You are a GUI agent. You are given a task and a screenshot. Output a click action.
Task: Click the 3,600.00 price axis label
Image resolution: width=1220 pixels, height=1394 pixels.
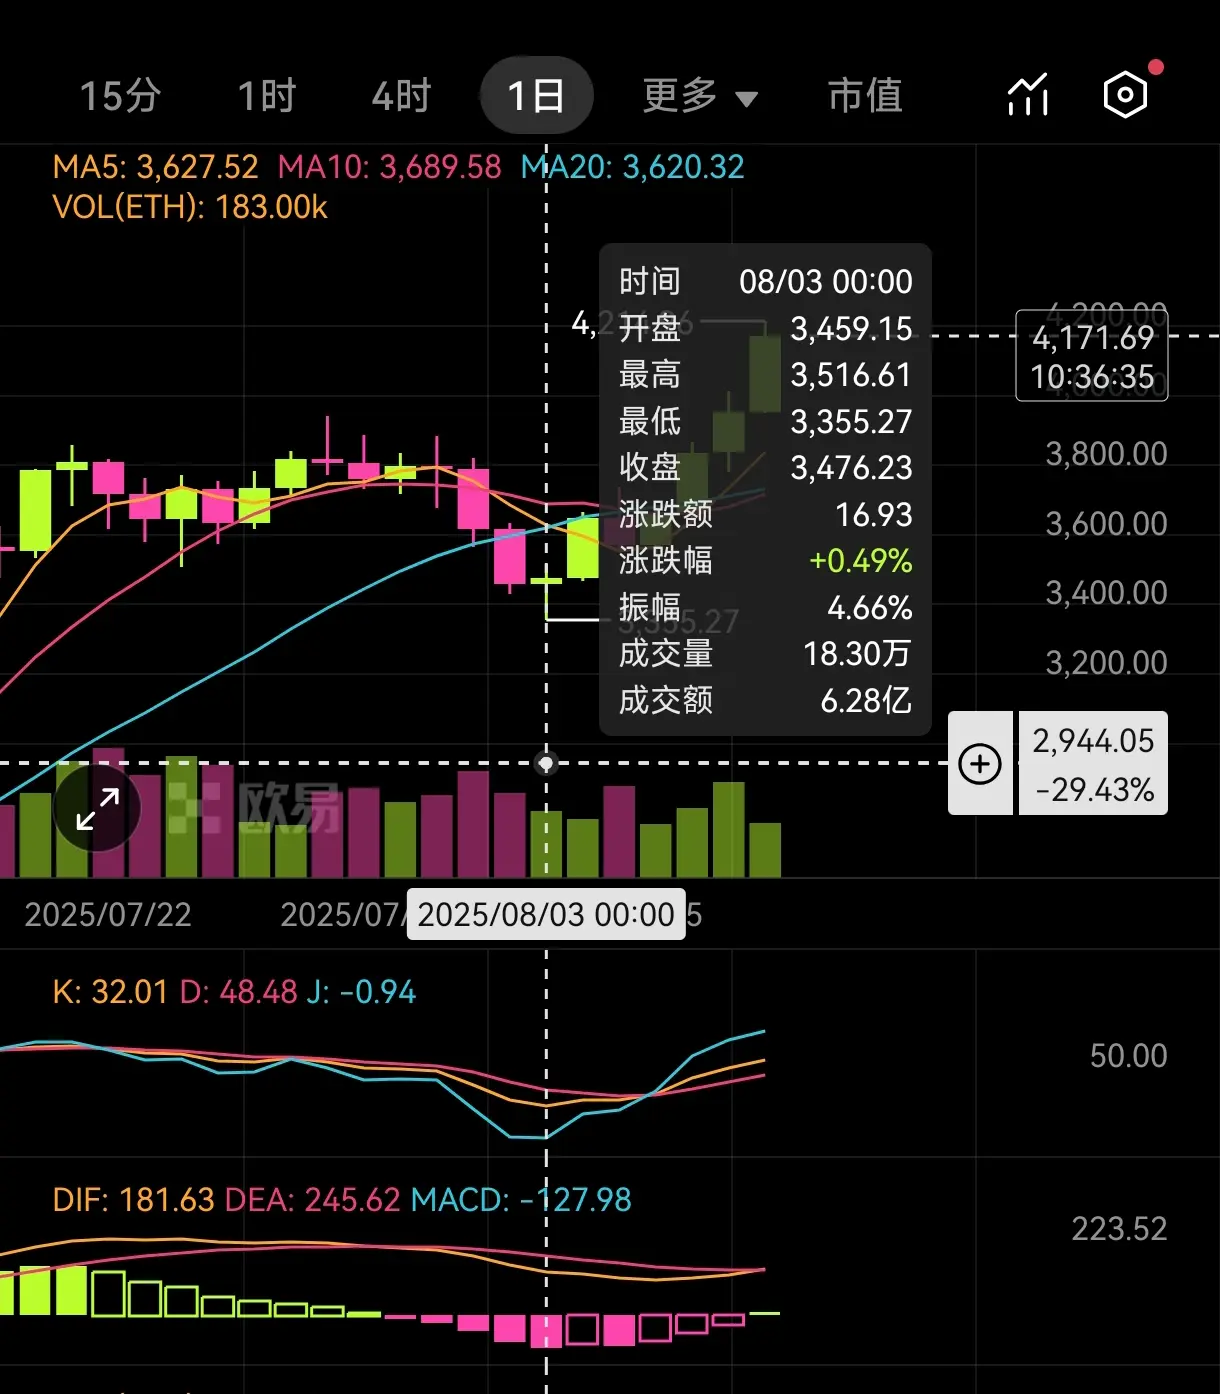coord(1106,523)
